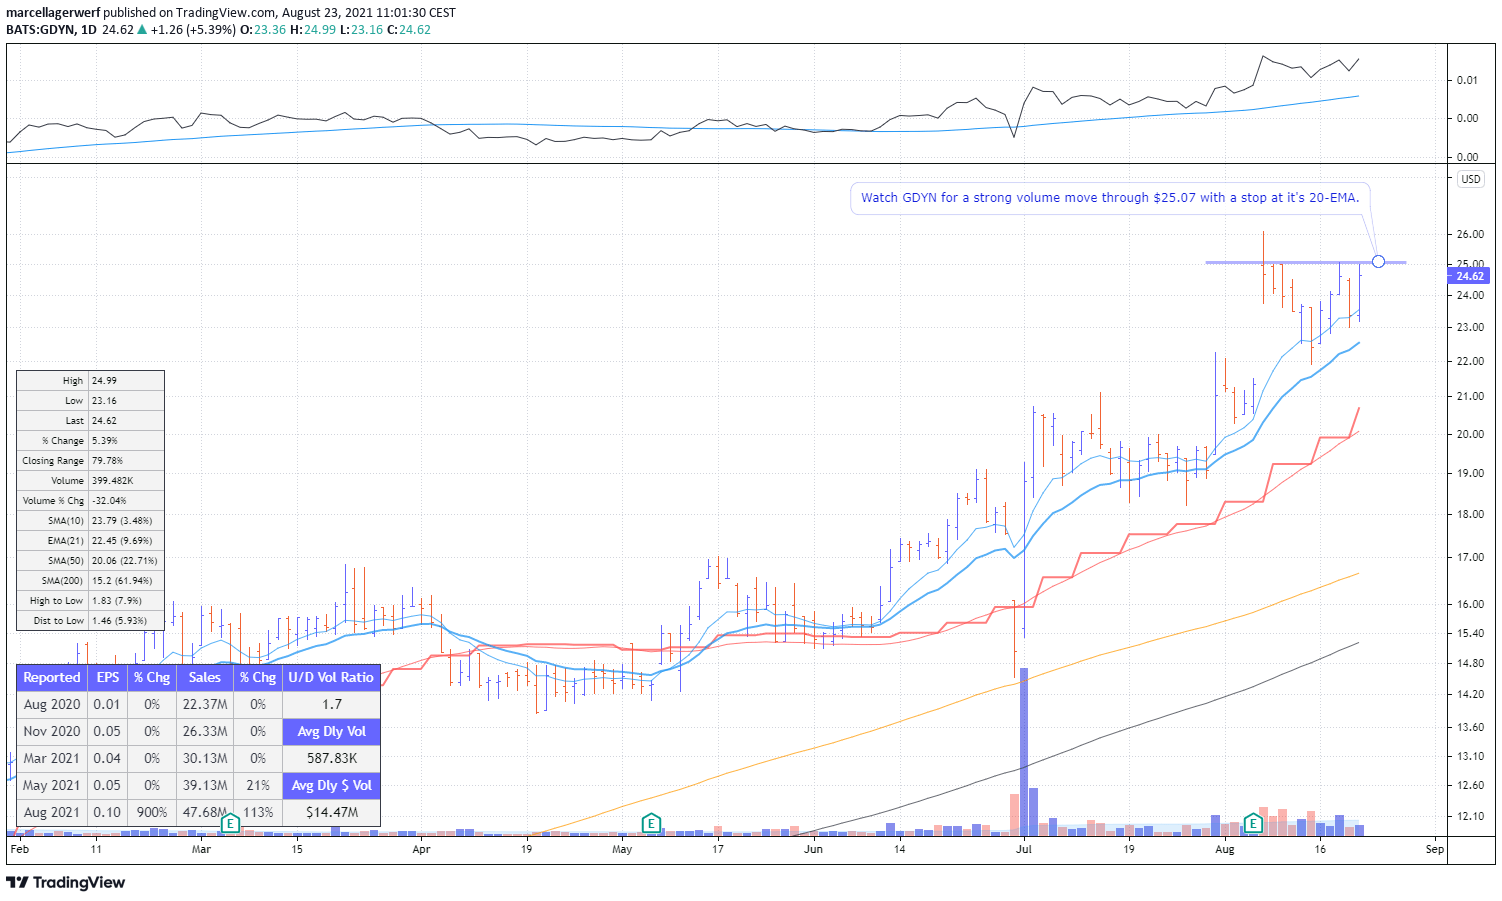
Task: Click the earnings E marker near Mar
Action: (x=230, y=824)
